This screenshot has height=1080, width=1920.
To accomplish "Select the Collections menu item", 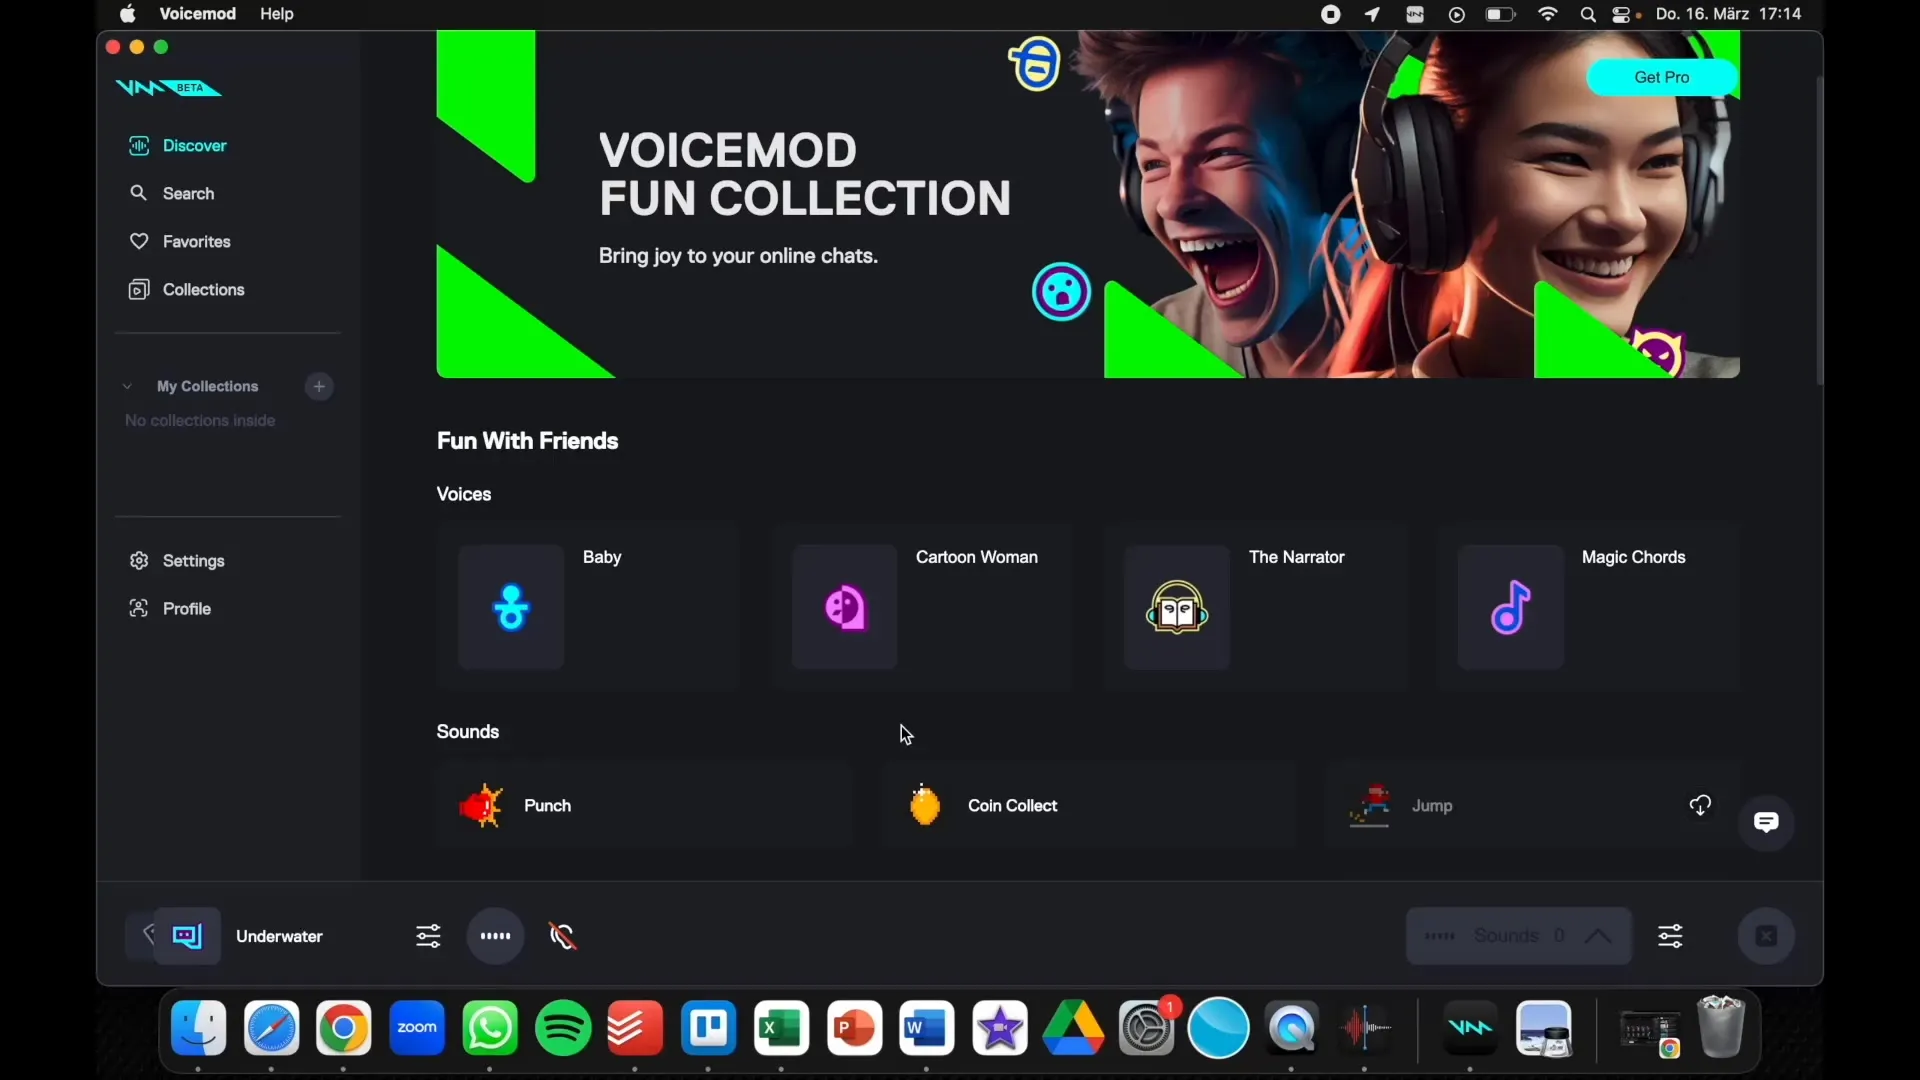I will [203, 289].
